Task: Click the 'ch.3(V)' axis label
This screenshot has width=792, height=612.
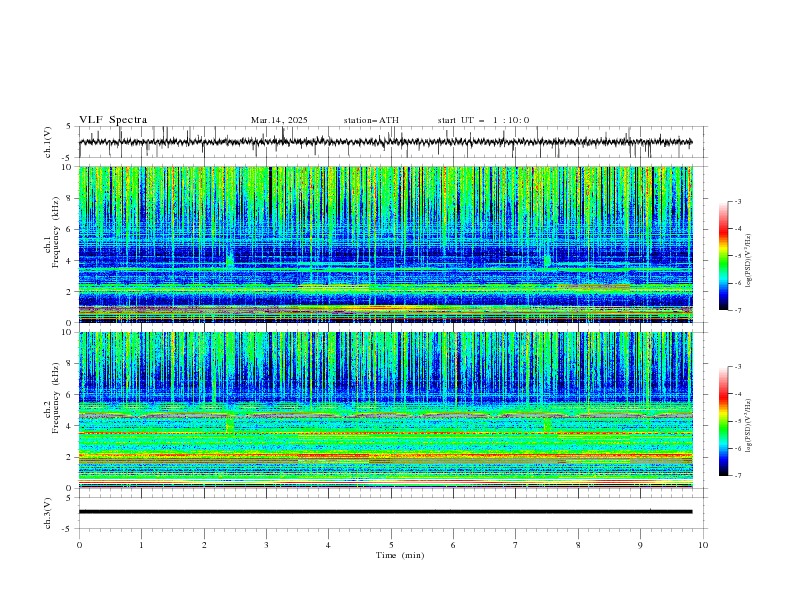Action: tap(48, 513)
